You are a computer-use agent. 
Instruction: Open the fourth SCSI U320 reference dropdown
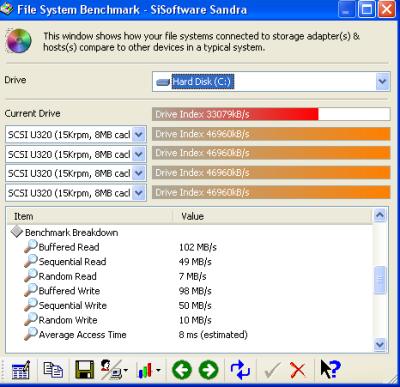coord(139,193)
